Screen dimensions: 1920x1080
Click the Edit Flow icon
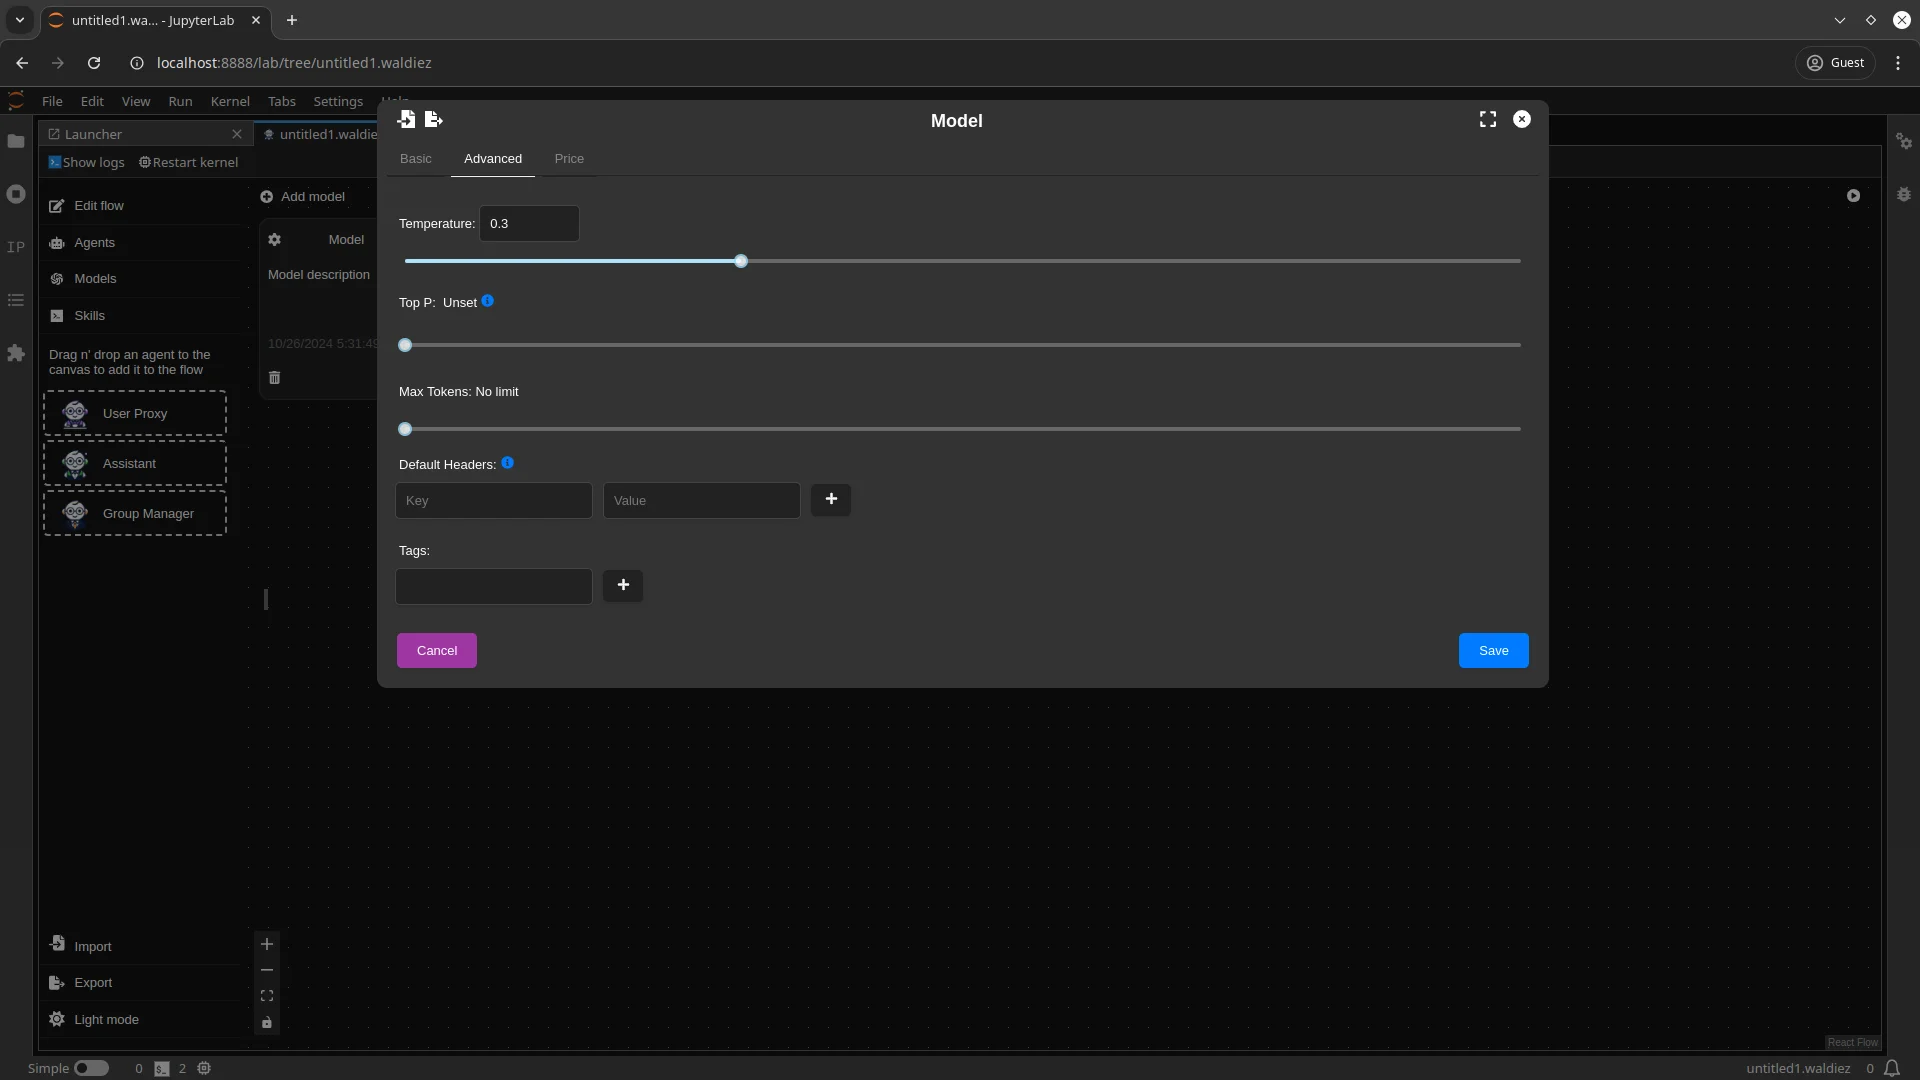tap(55, 206)
